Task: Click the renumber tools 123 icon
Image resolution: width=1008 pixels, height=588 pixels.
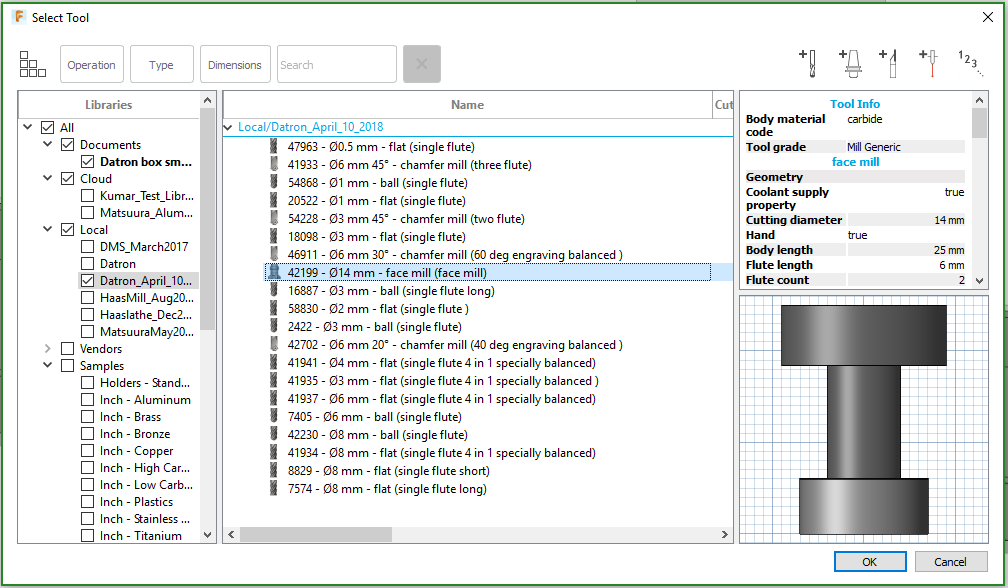Action: pyautogui.click(x=970, y=64)
